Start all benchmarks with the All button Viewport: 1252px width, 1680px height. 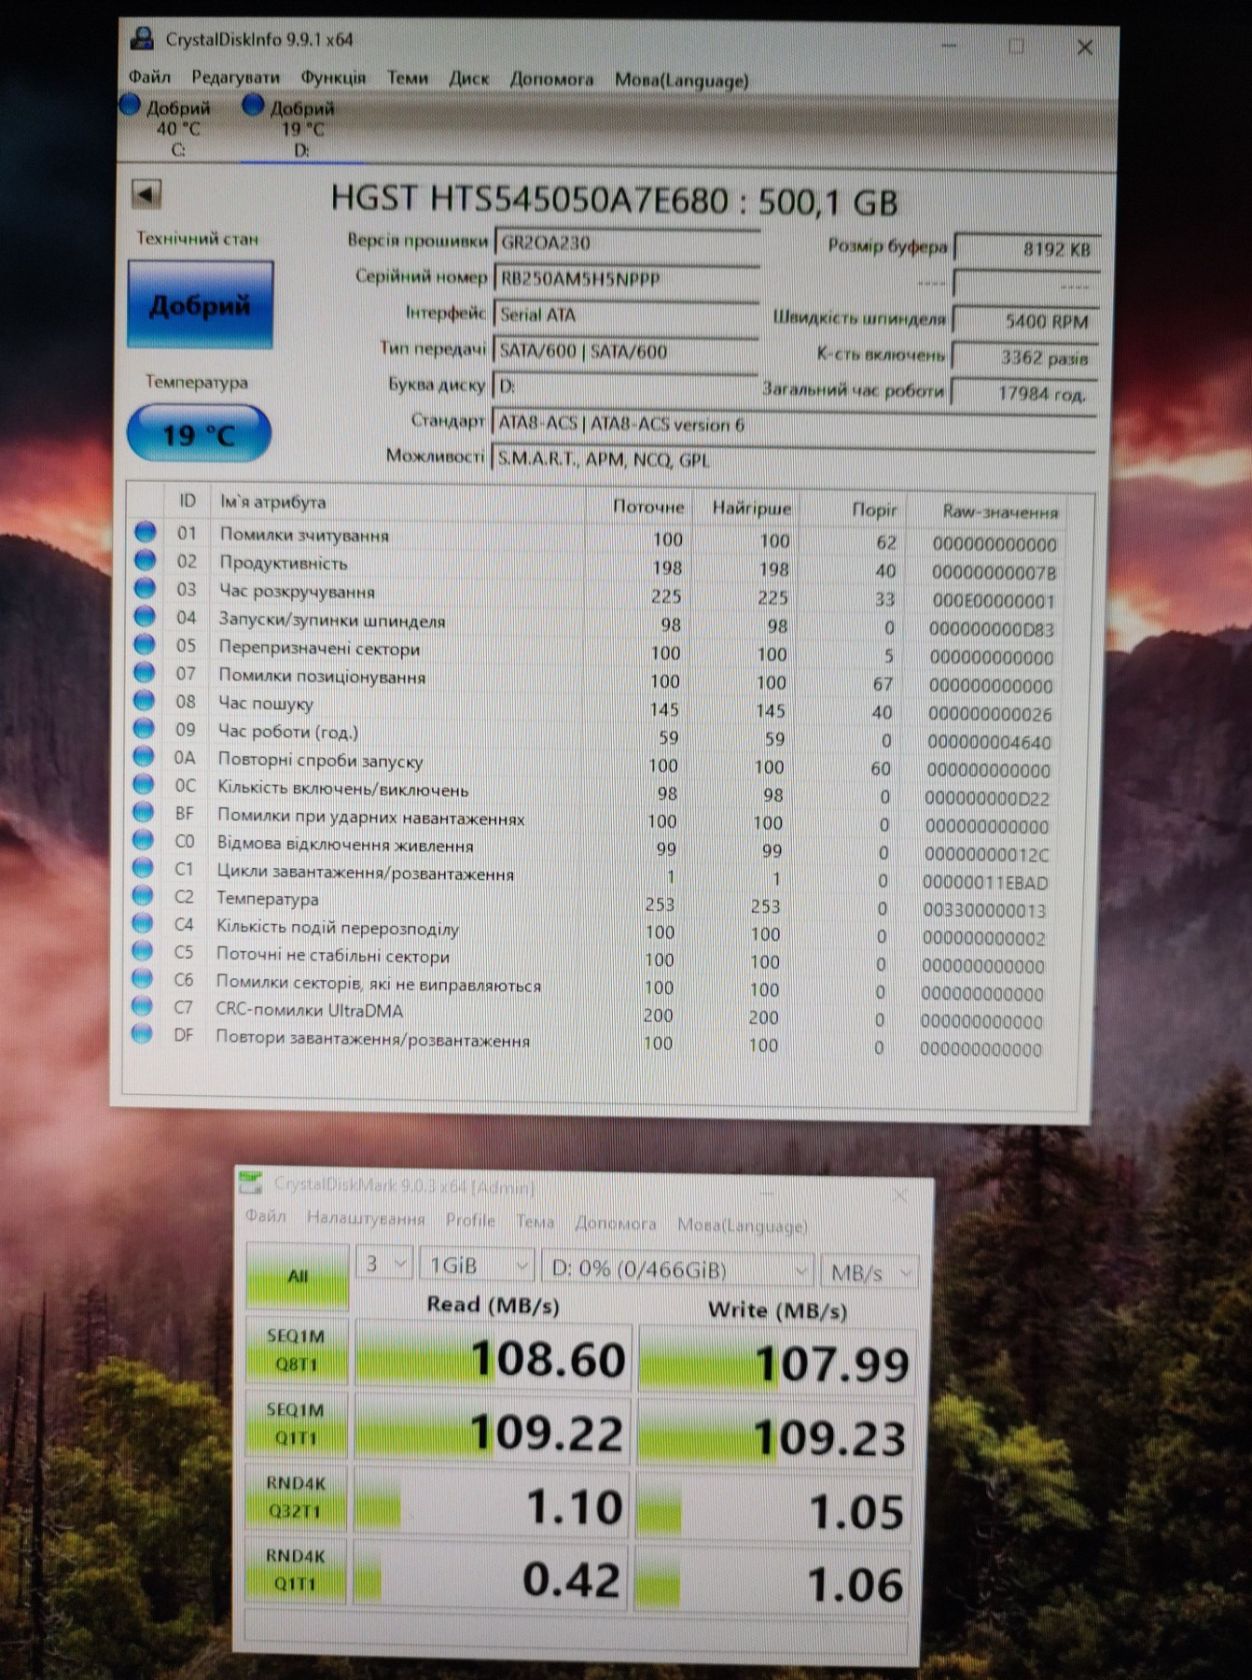[x=297, y=1276]
